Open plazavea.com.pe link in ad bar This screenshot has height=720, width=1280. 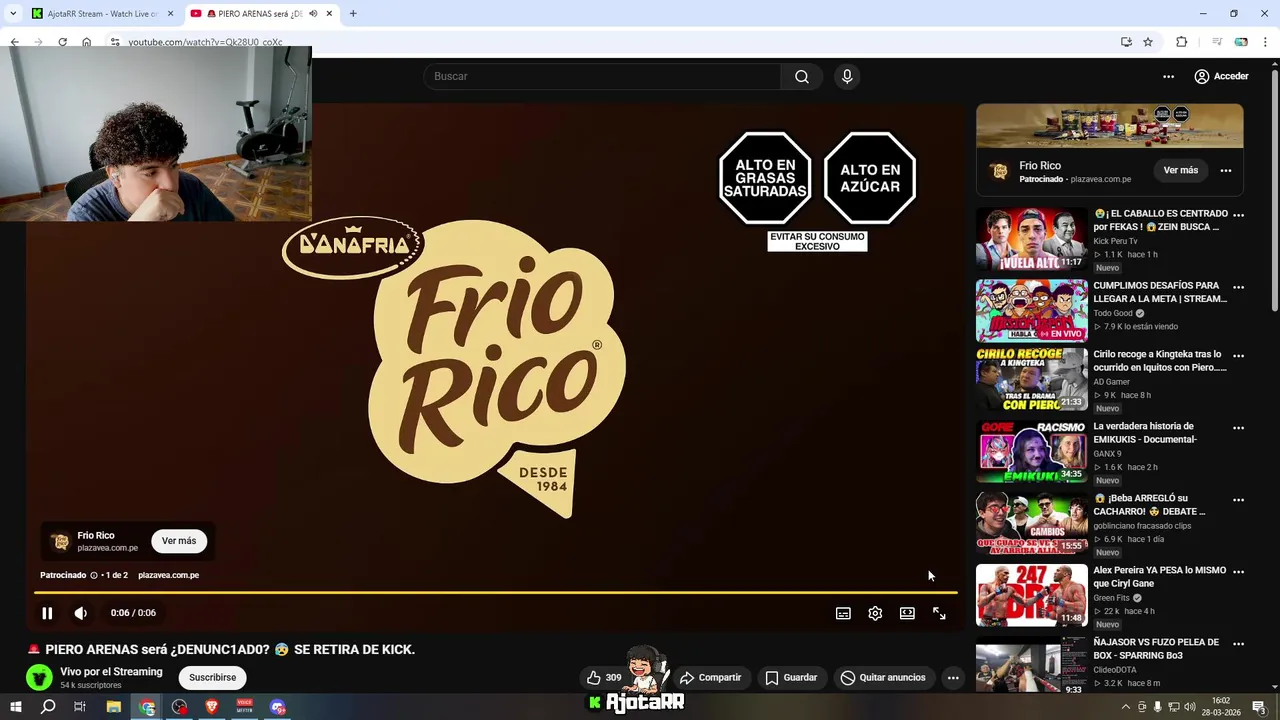pos(168,575)
